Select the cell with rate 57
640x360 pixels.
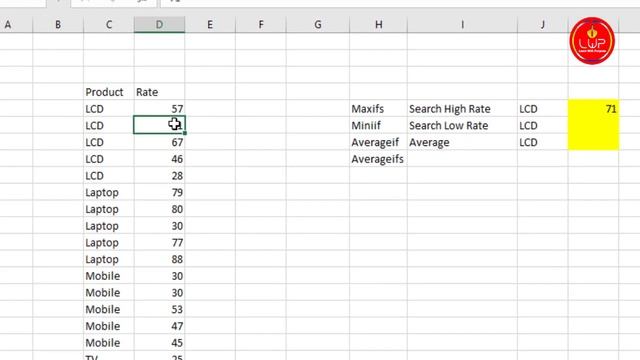pos(159,109)
